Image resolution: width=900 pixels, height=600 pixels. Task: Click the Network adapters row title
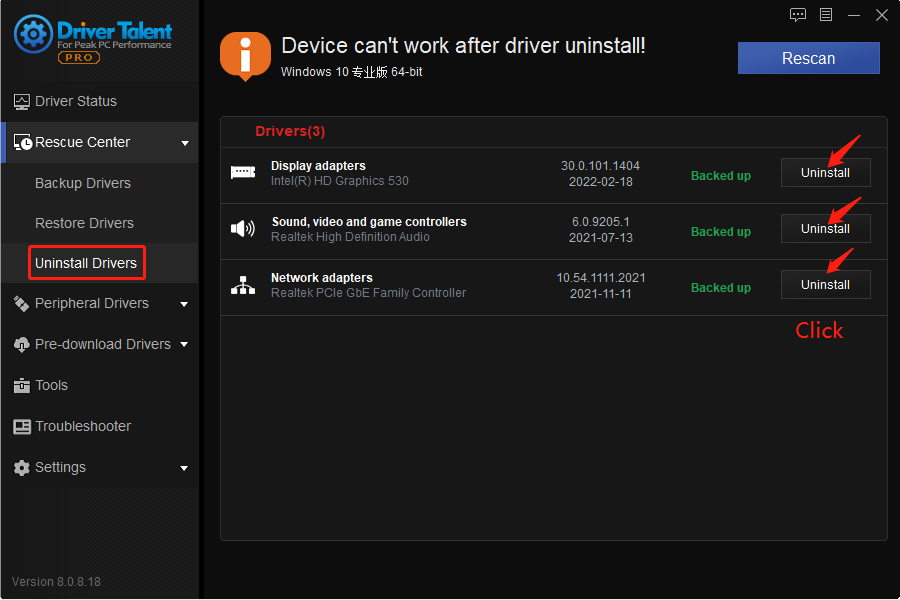(x=321, y=278)
